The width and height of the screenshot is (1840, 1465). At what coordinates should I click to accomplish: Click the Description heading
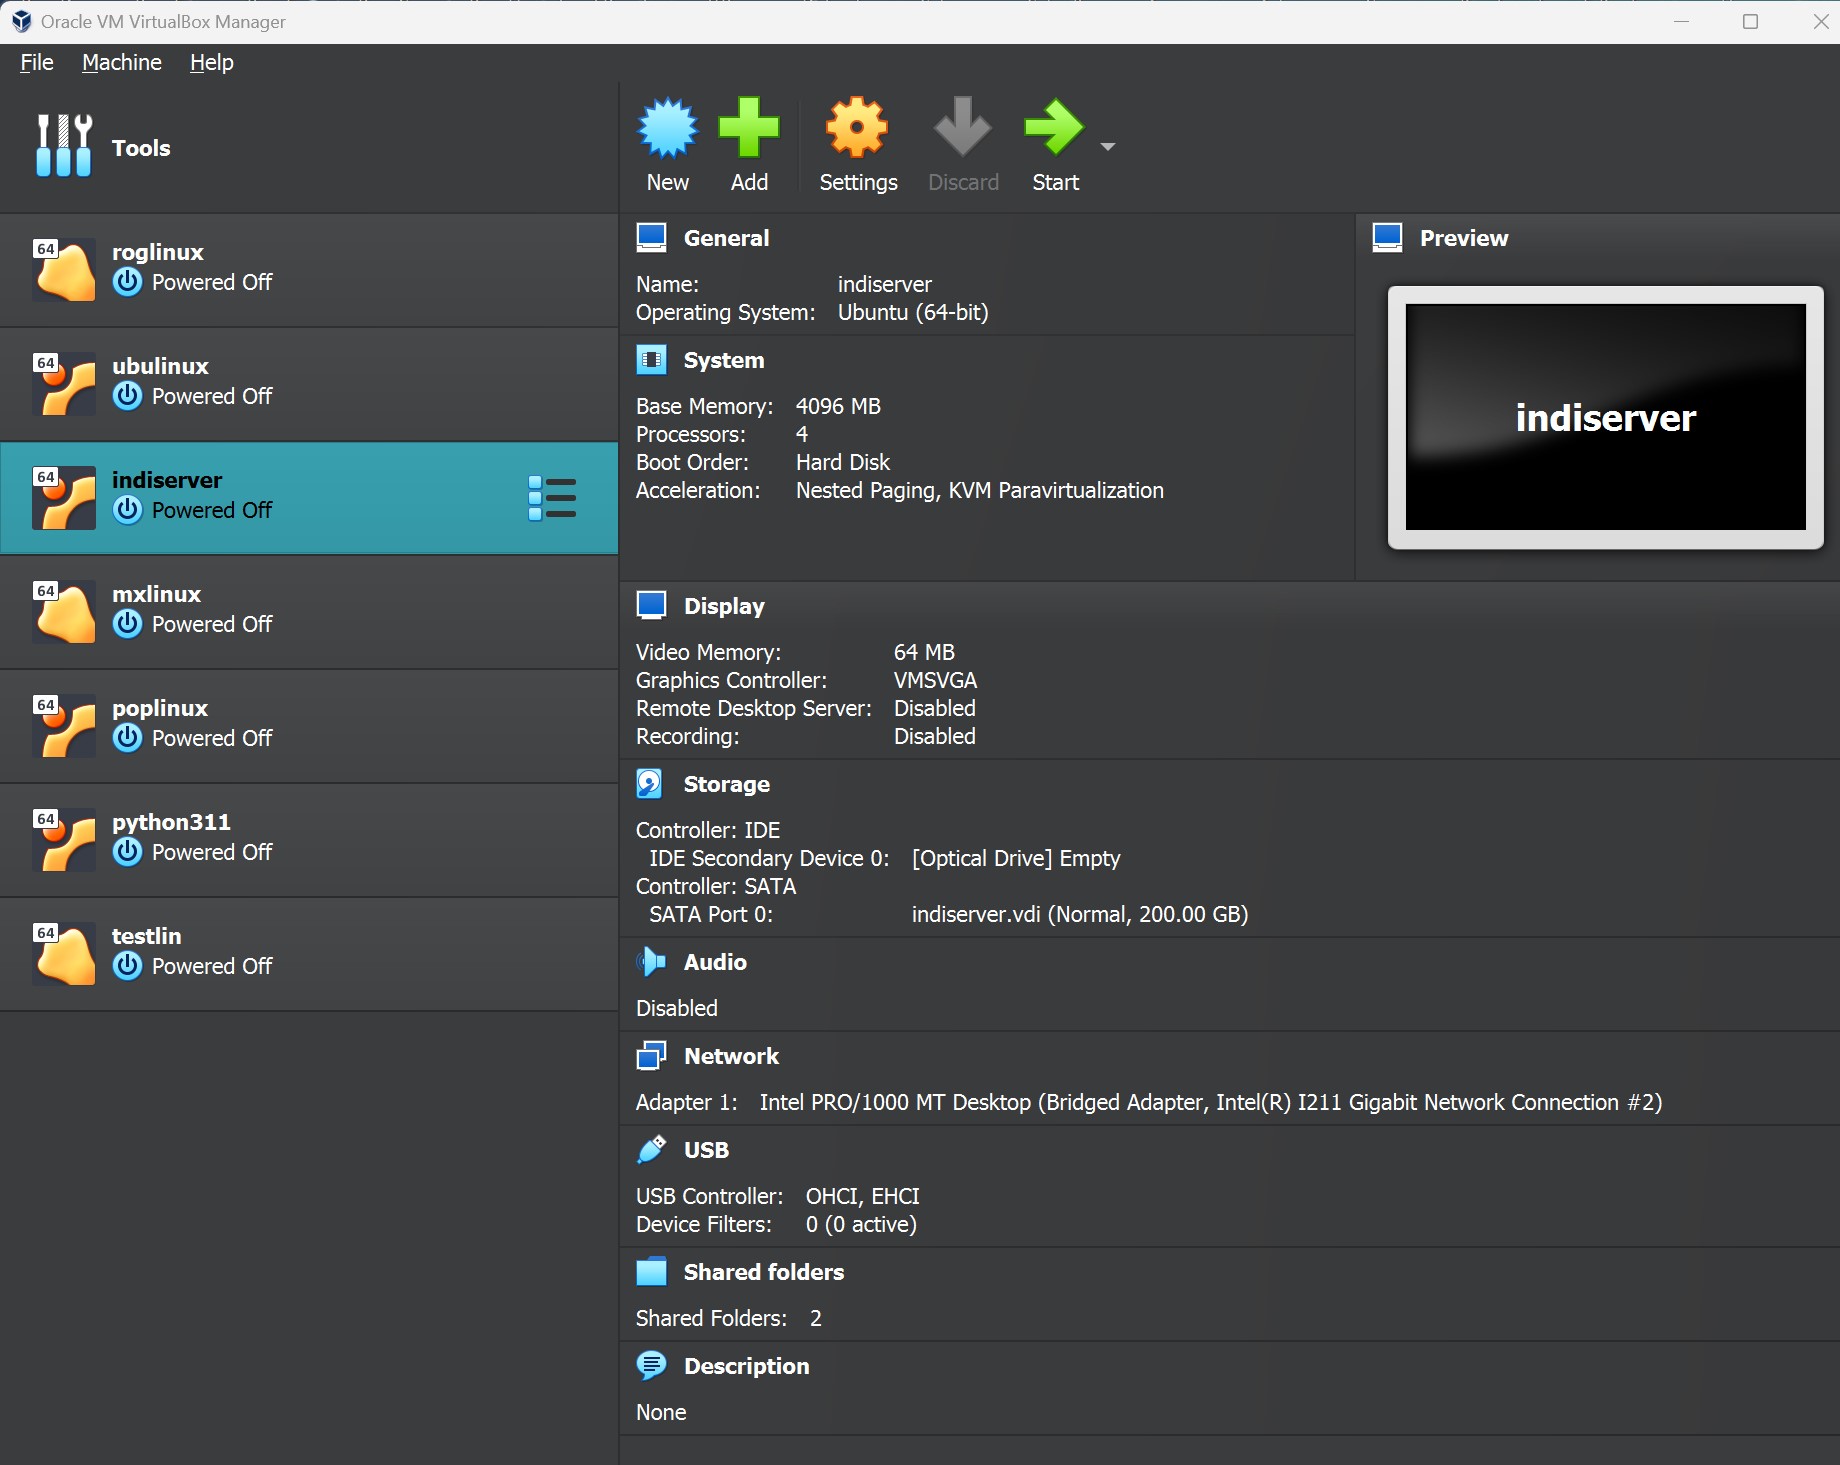(747, 1366)
